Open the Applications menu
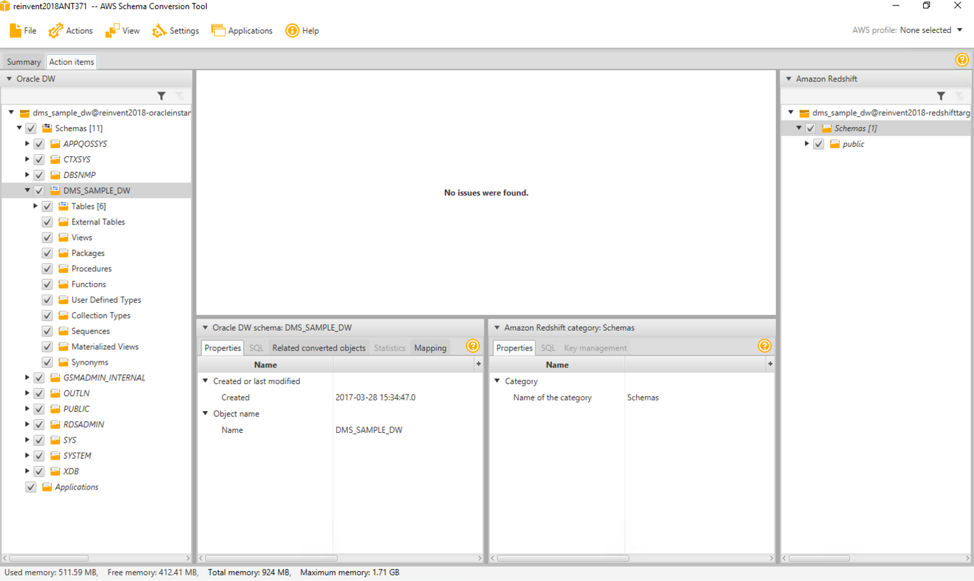This screenshot has width=974, height=581. (x=242, y=30)
